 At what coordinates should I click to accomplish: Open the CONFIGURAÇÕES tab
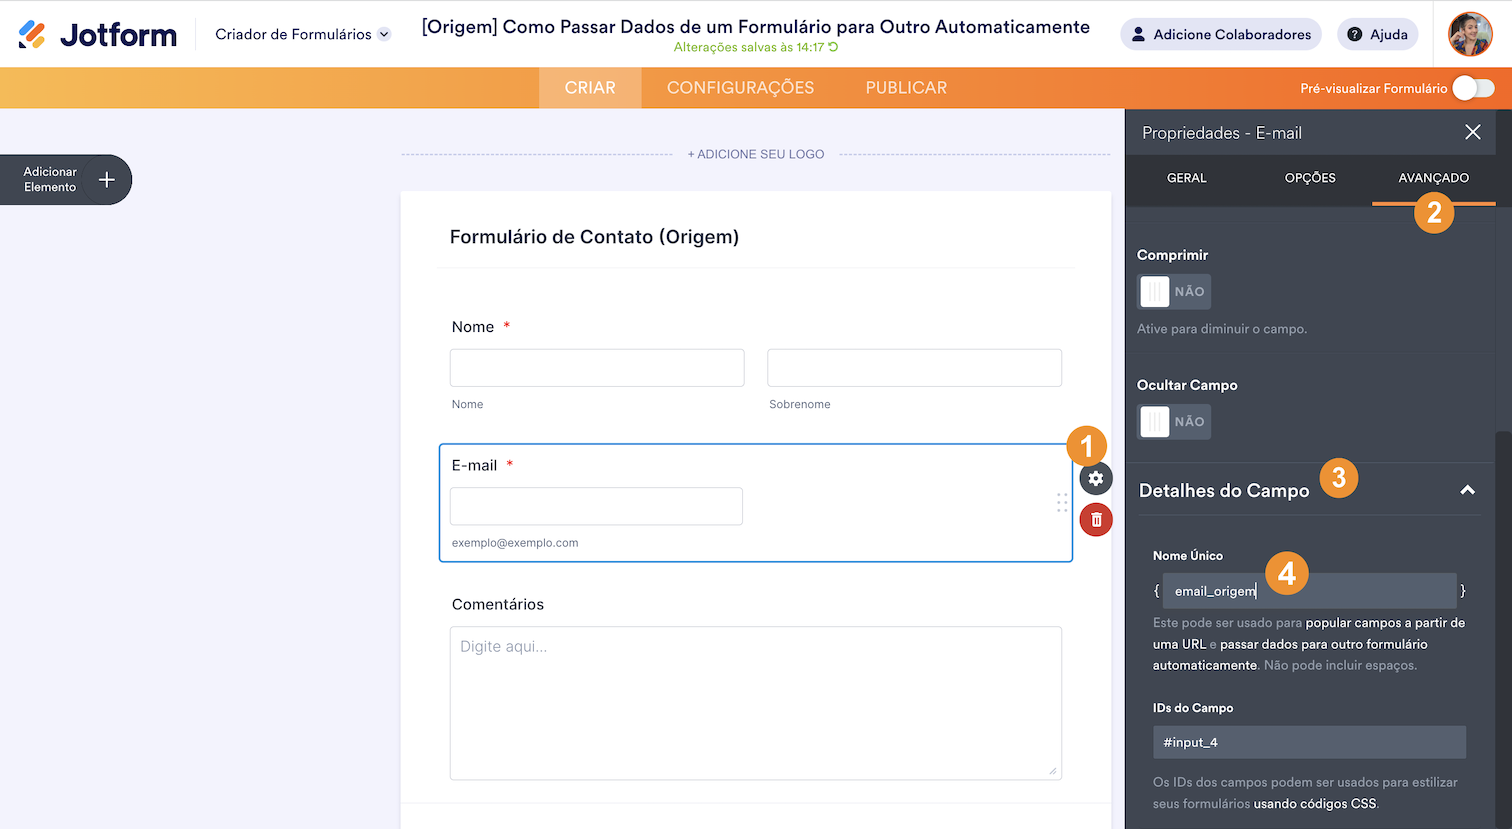(x=740, y=88)
